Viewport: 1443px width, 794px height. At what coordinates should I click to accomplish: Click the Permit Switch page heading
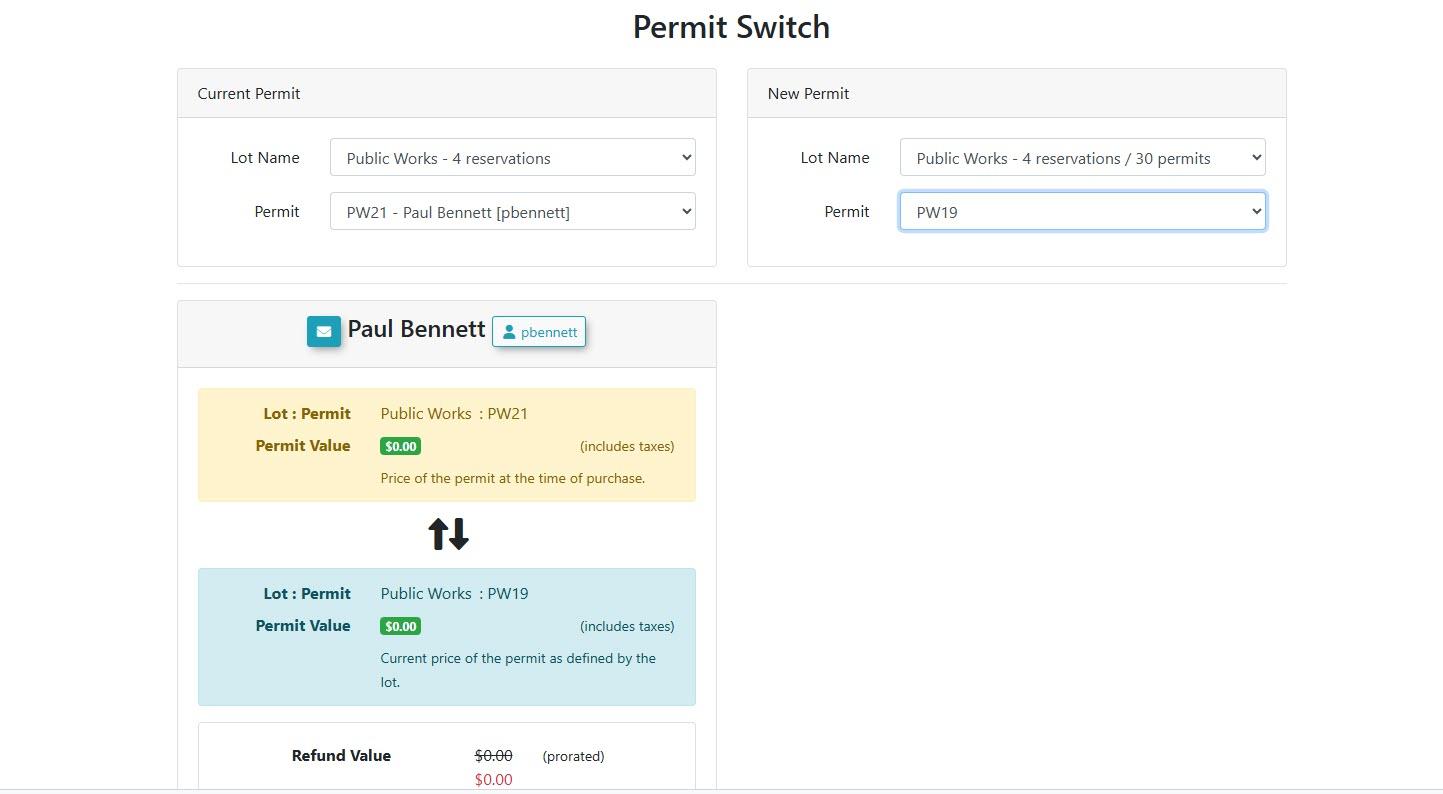731,27
